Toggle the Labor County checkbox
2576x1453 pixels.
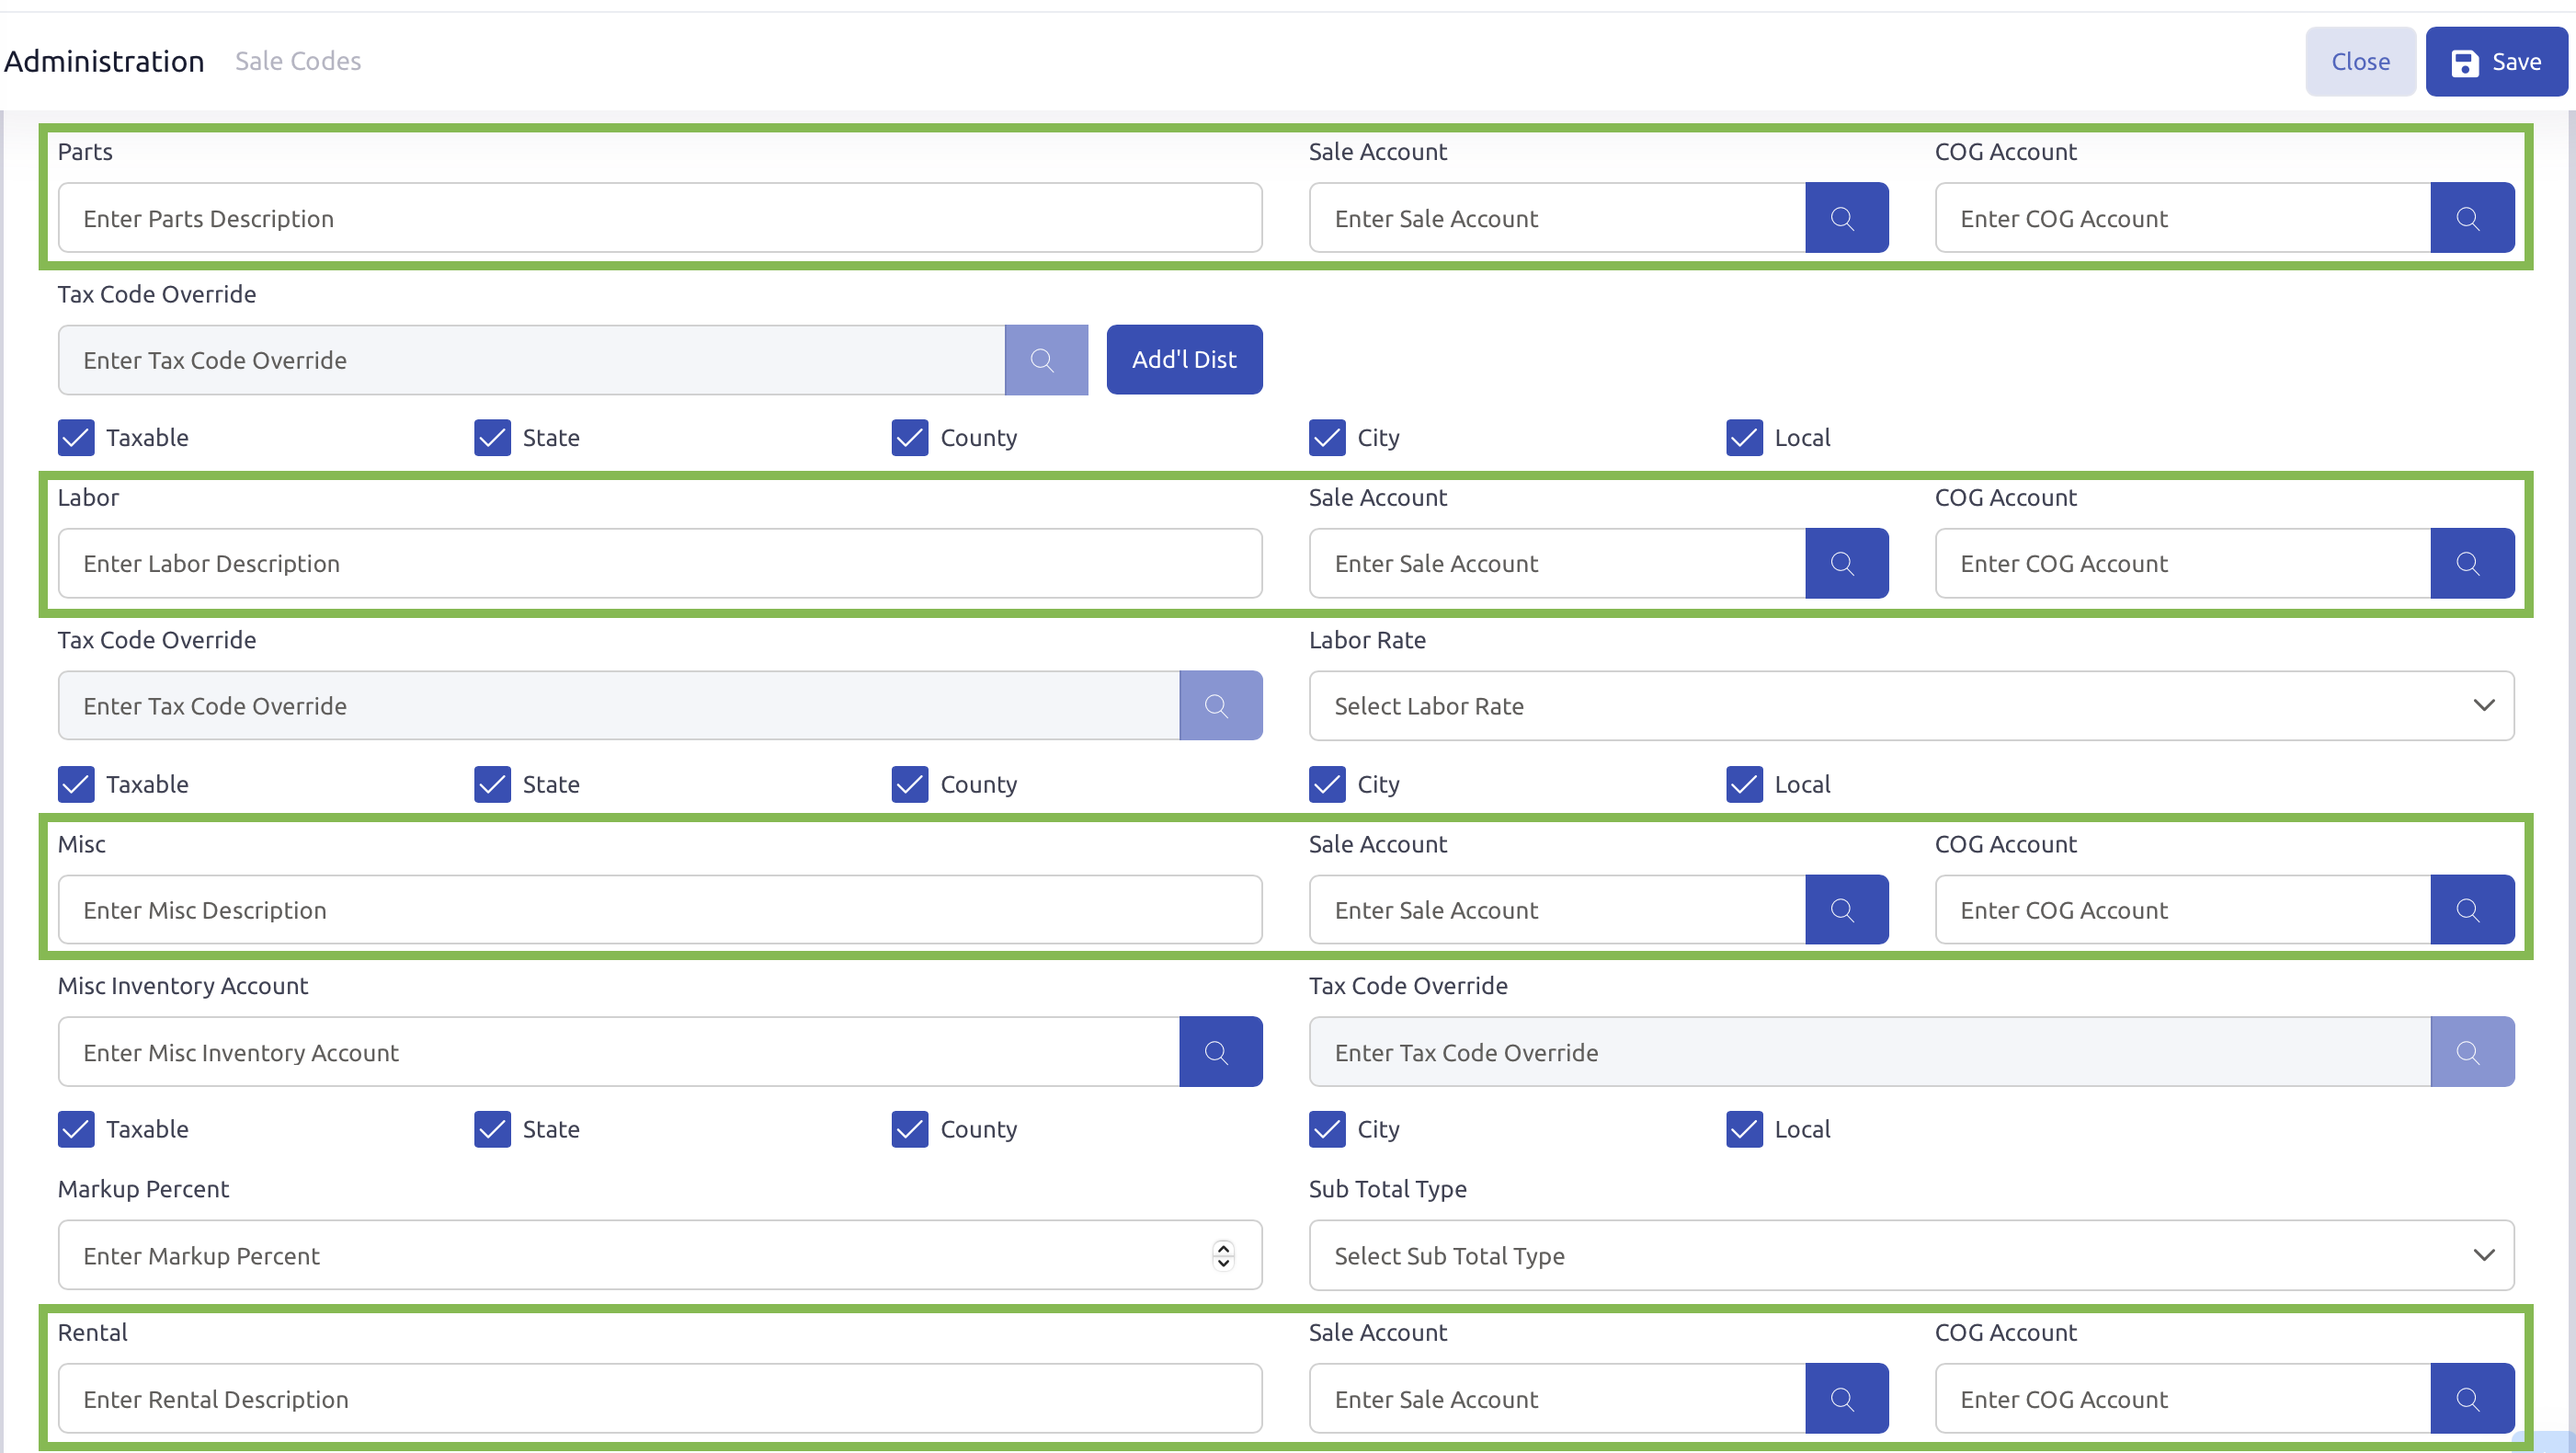pos(909,784)
